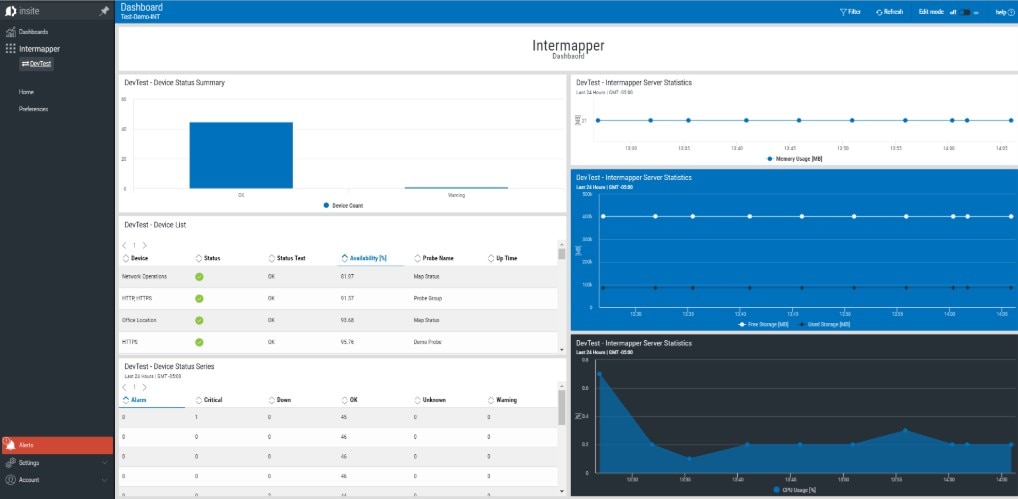Sort Status Series by Down column

280,400
